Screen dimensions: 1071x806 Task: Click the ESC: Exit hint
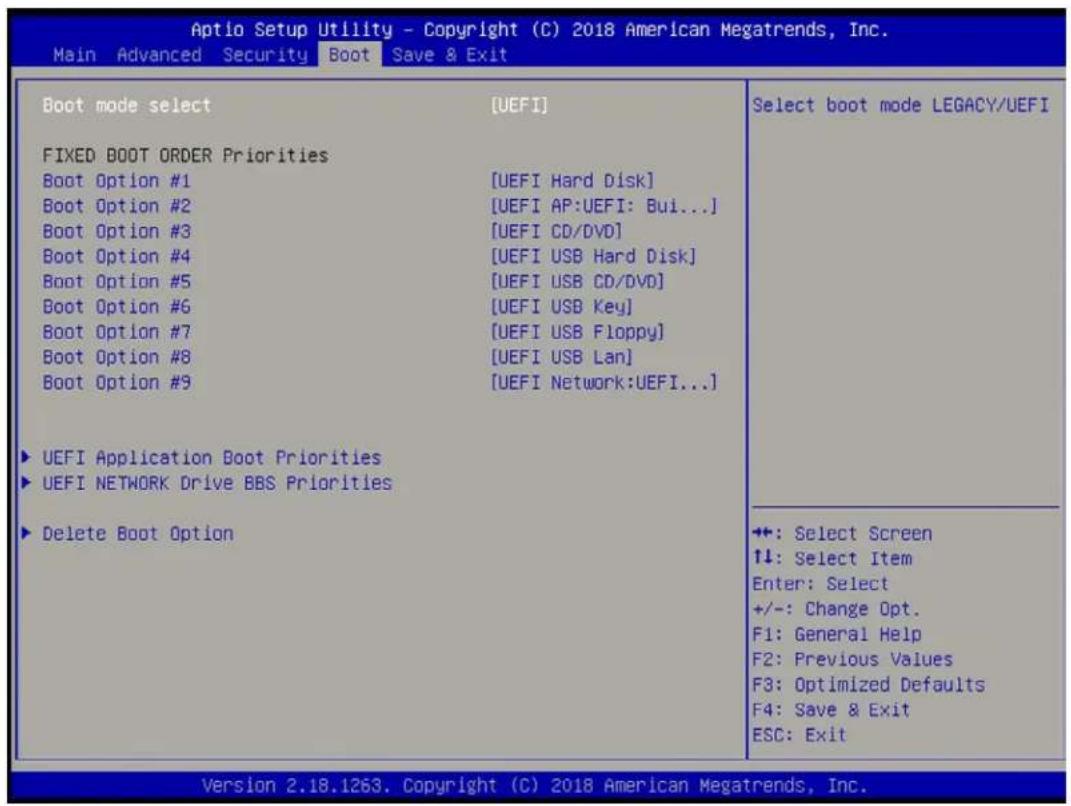pos(799,736)
